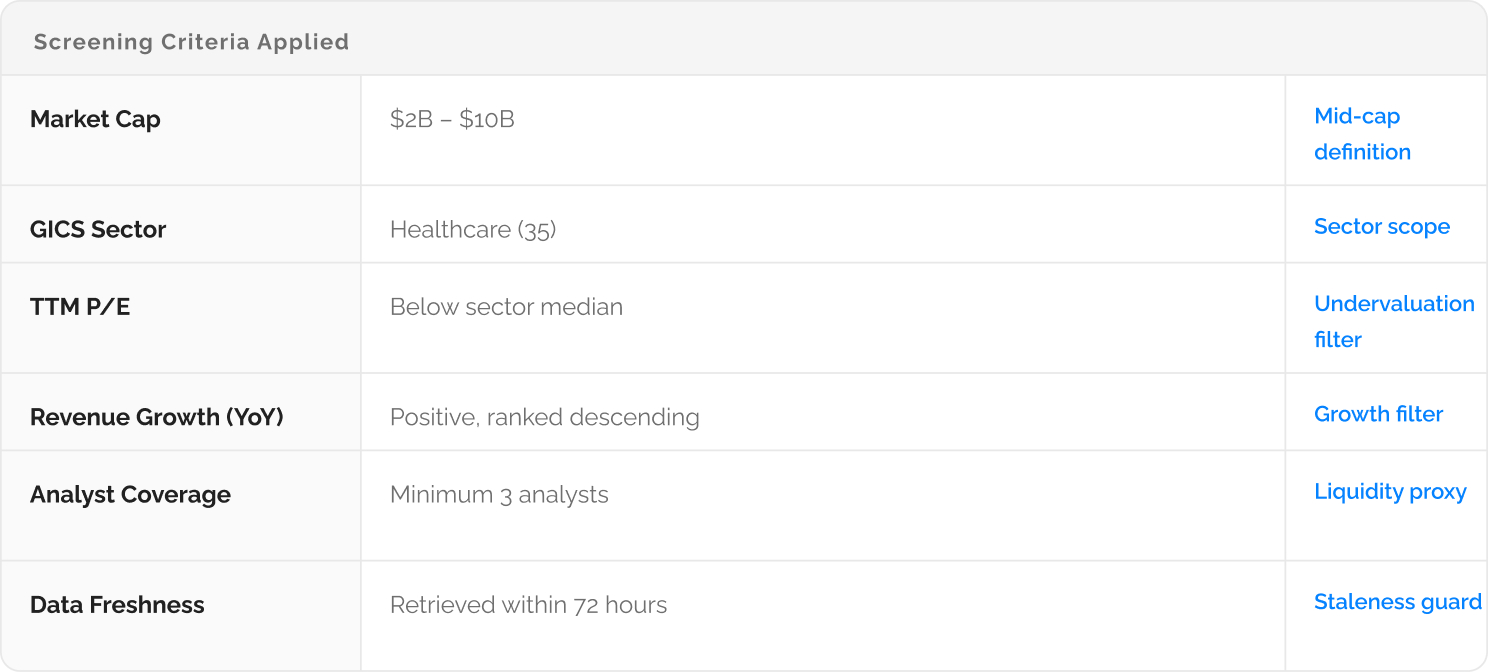Click the $10B upper bound value

point(487,120)
